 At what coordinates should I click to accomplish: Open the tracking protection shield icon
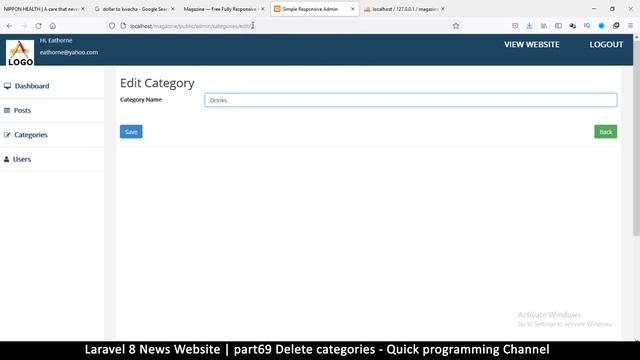tap(112, 26)
